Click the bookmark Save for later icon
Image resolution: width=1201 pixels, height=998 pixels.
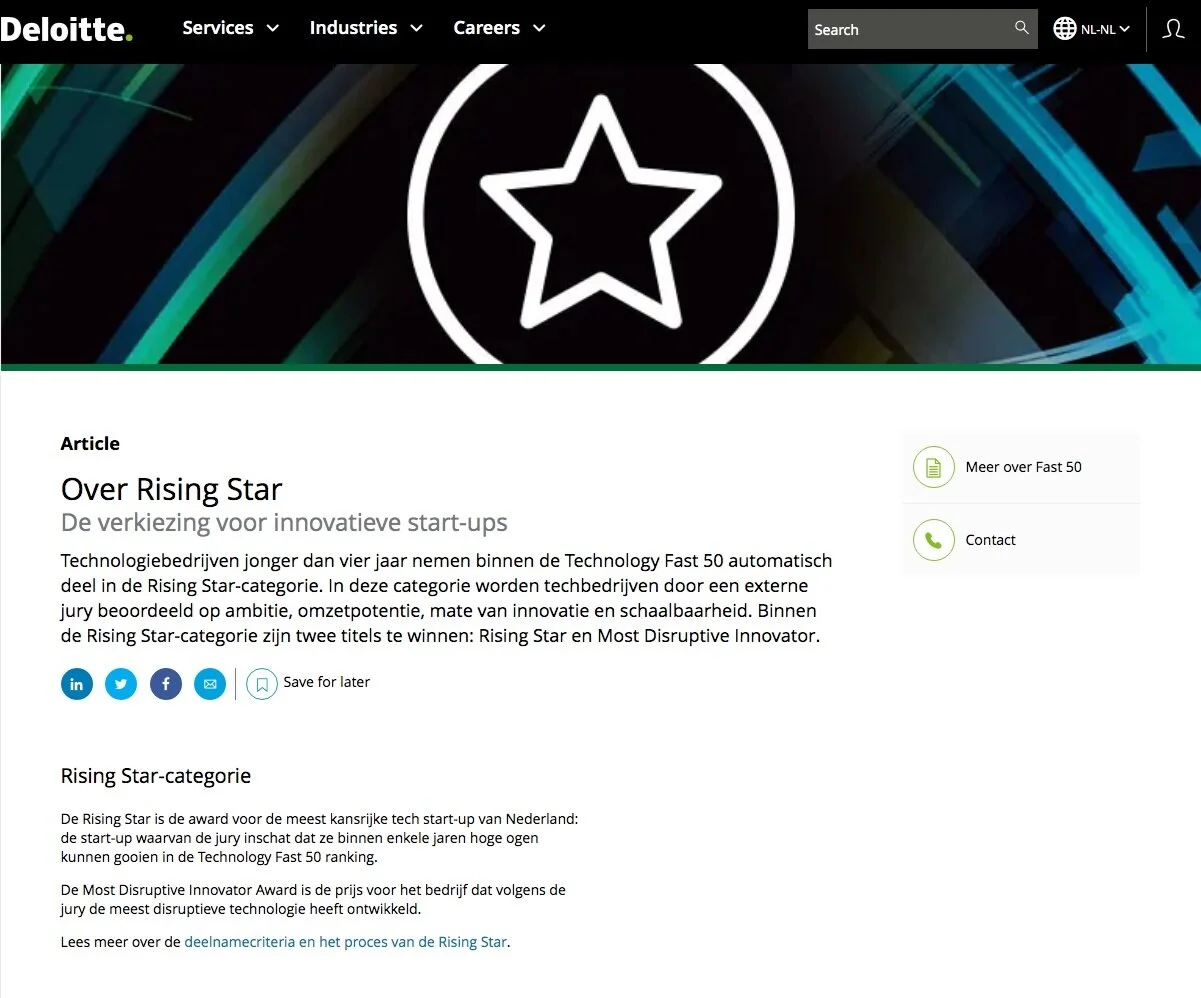tap(262, 684)
